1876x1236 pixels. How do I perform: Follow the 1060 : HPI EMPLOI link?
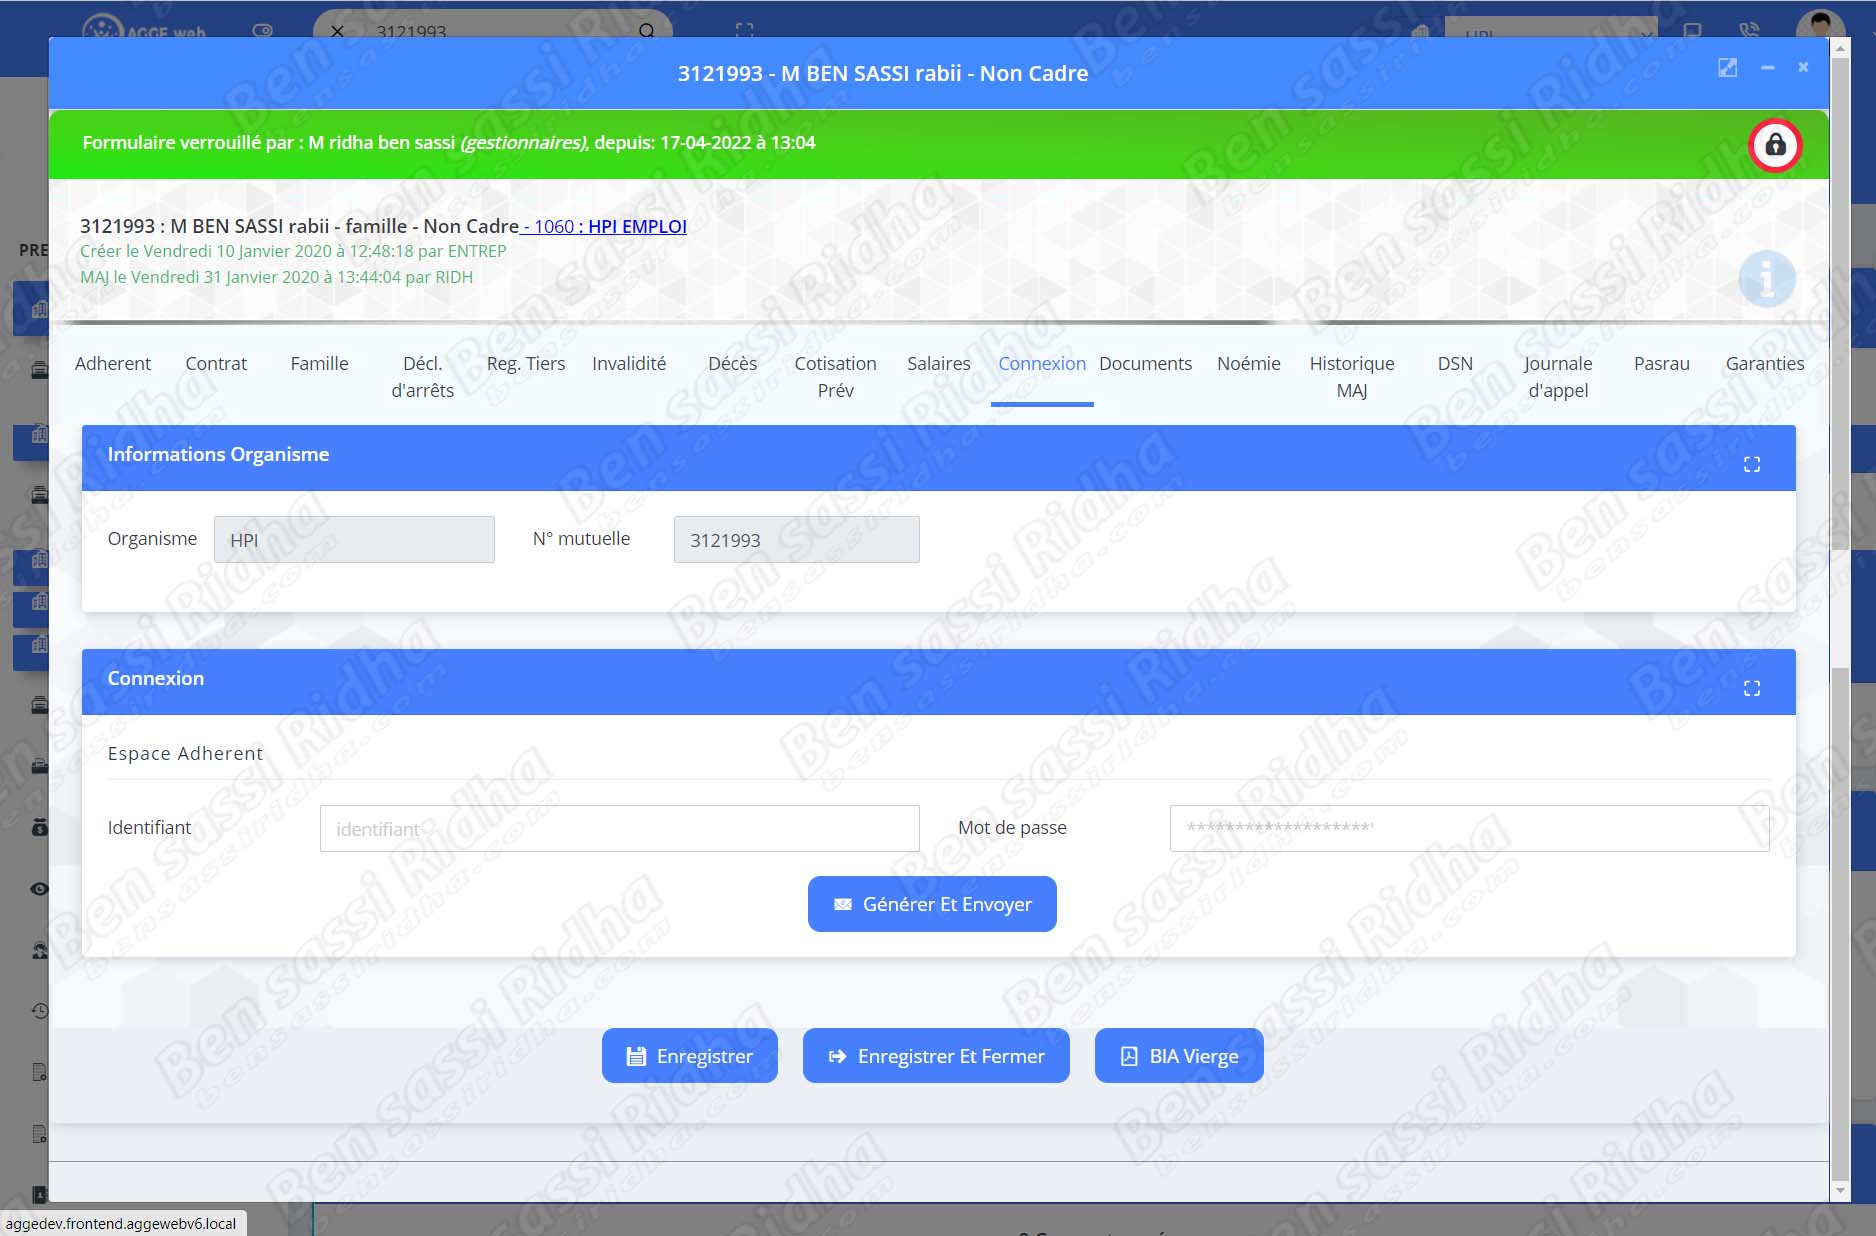click(605, 227)
